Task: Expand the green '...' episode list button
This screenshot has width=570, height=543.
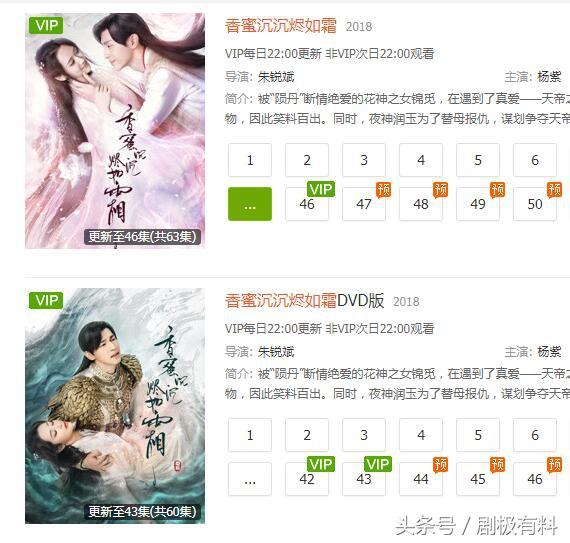Action: click(250, 204)
